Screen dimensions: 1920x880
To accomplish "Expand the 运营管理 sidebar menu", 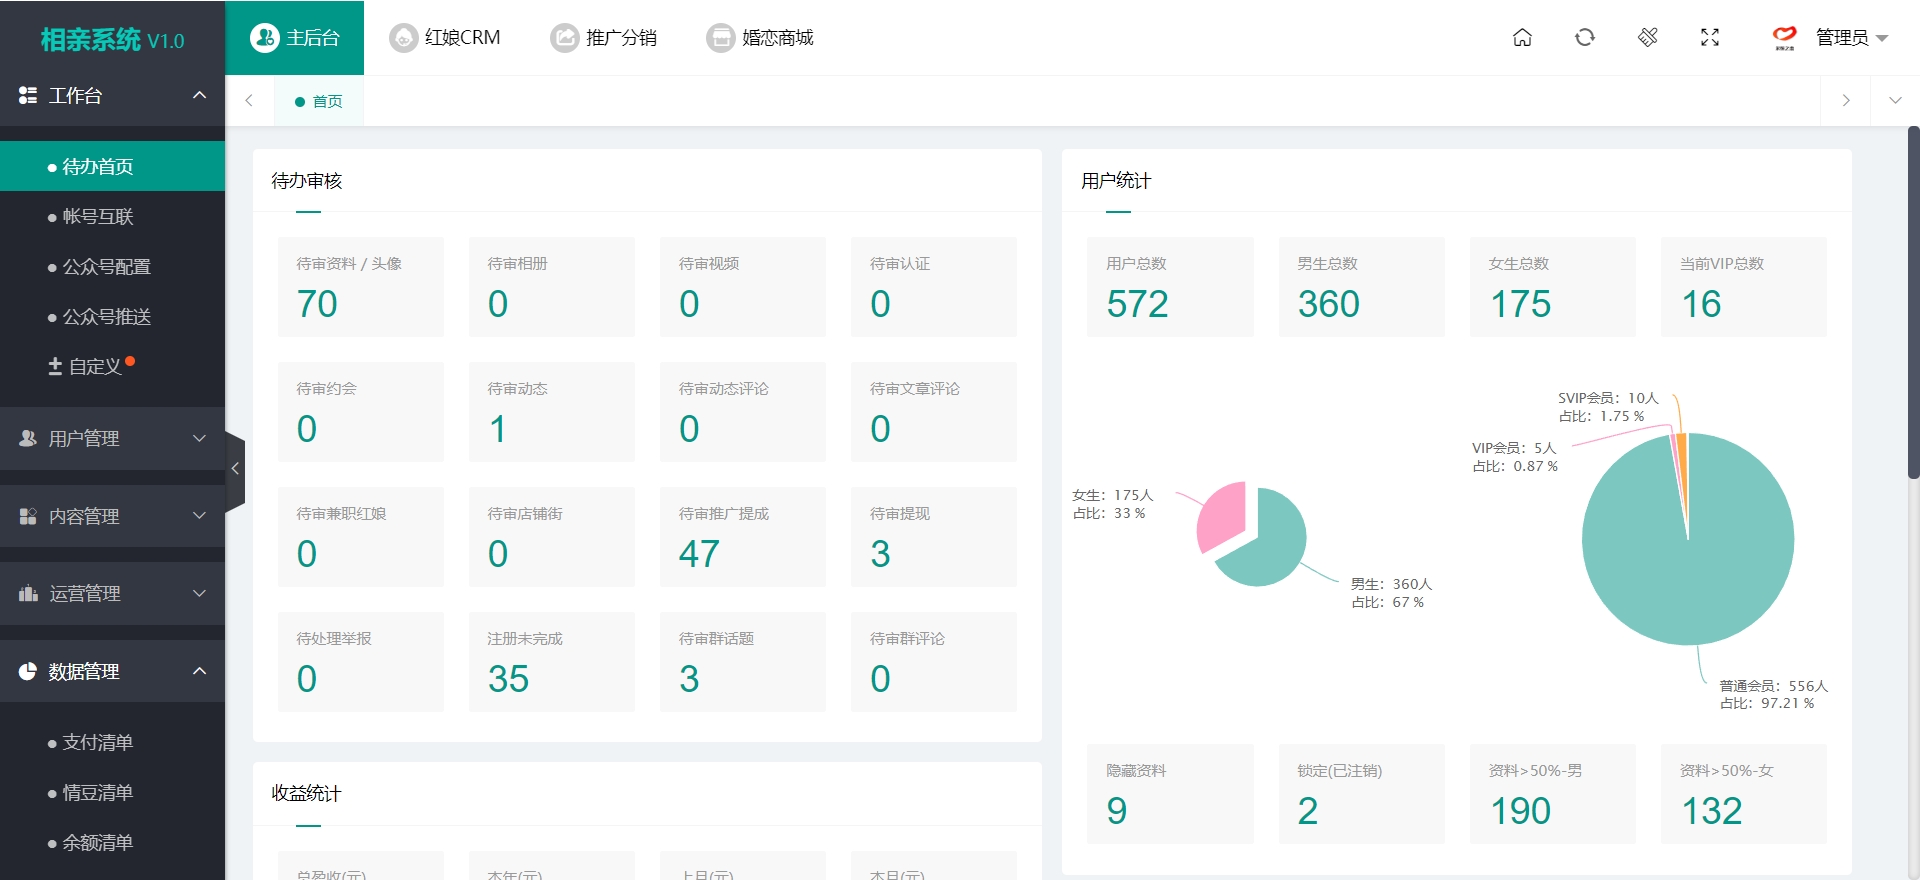I will (112, 593).
